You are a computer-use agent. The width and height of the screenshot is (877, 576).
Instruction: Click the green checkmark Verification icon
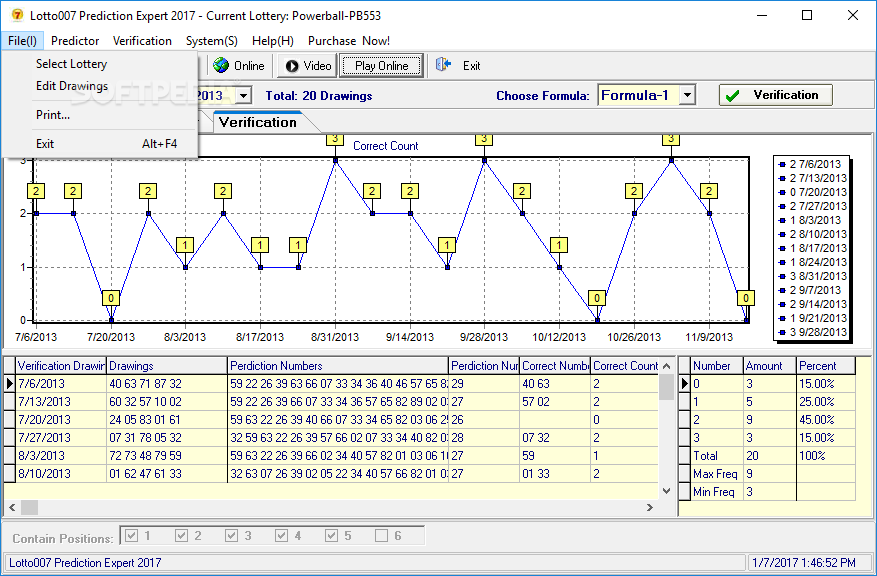click(x=733, y=96)
